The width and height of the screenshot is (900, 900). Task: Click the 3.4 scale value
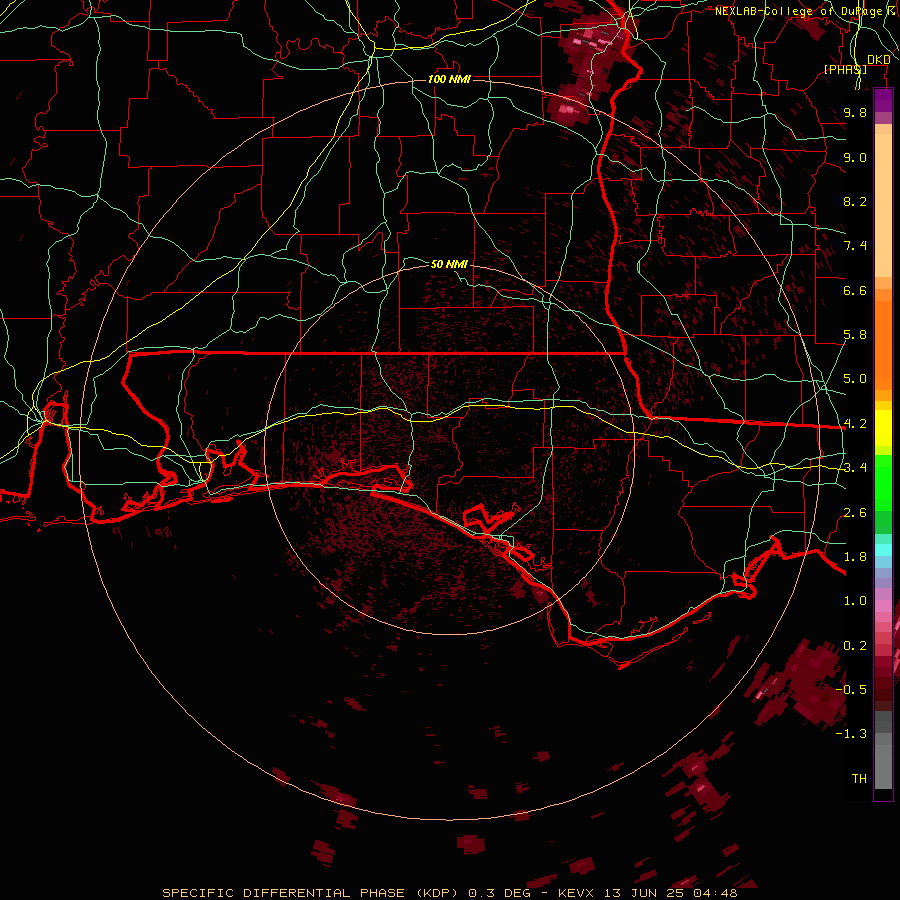tap(855, 468)
